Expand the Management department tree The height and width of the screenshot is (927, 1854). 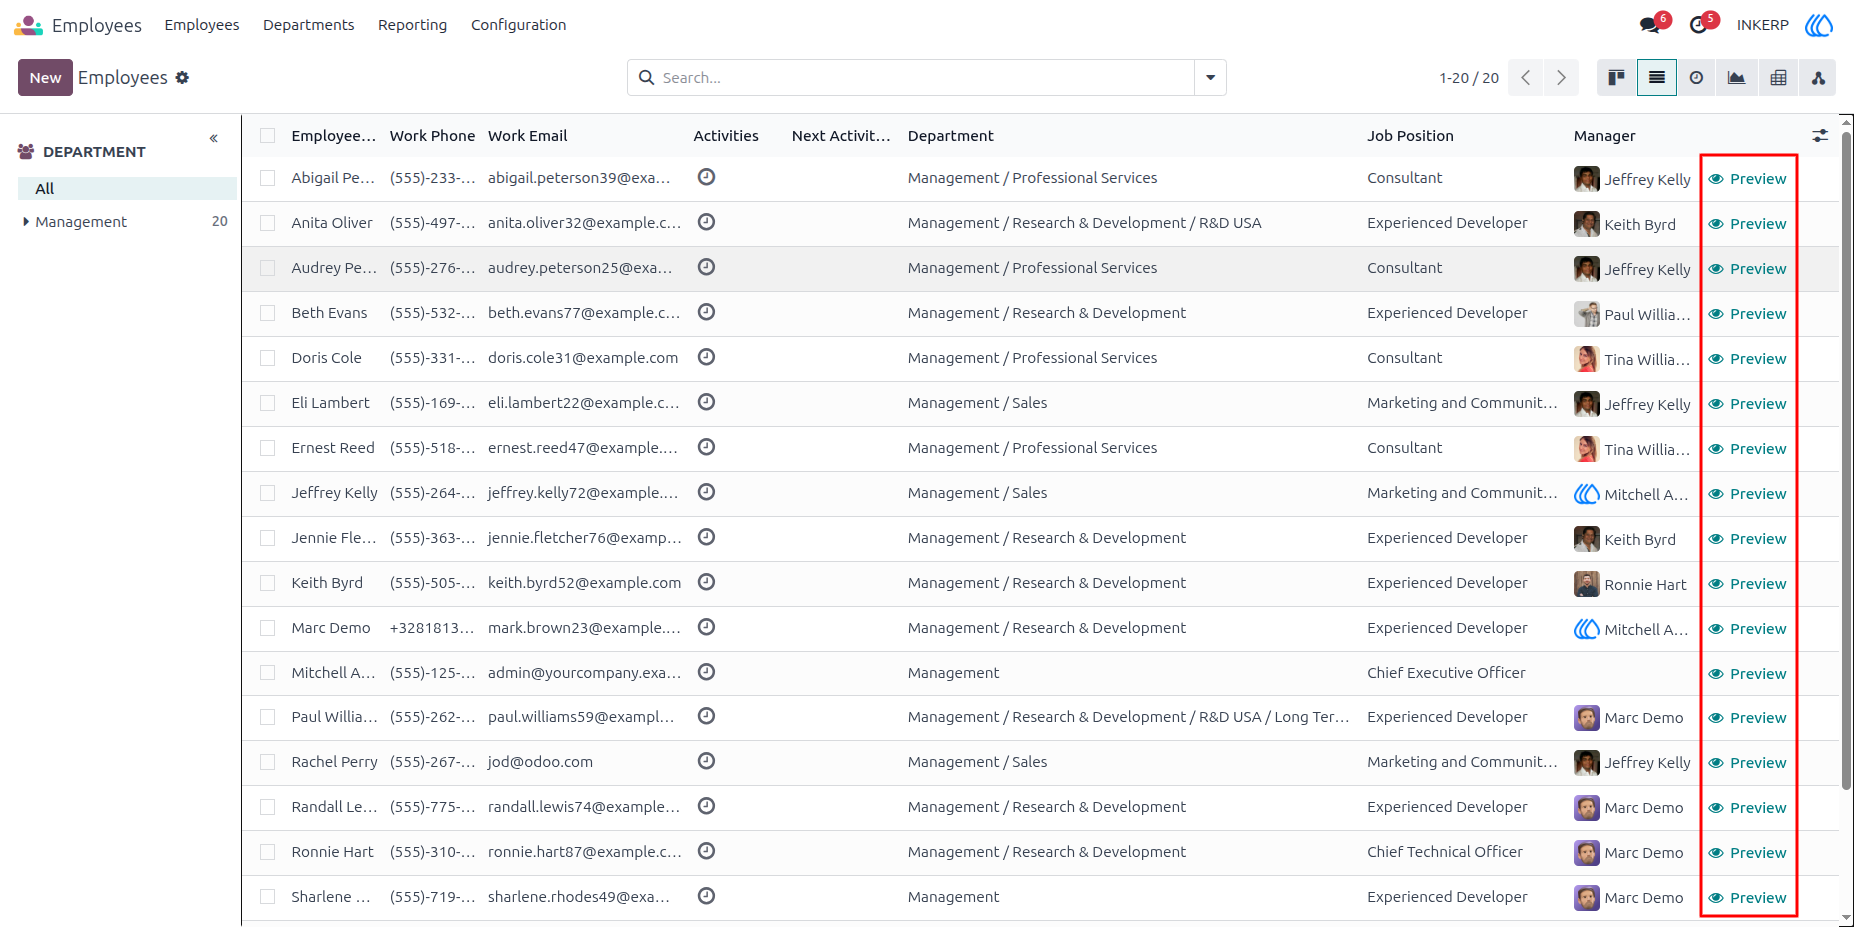pos(26,222)
